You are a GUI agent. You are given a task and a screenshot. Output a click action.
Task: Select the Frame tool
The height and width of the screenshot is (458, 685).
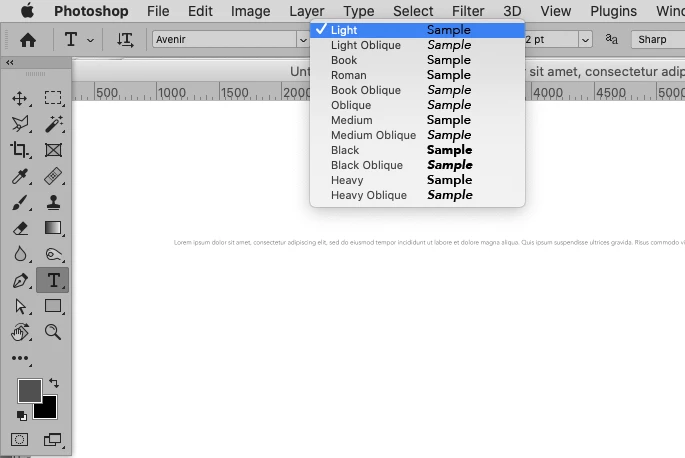(x=53, y=150)
